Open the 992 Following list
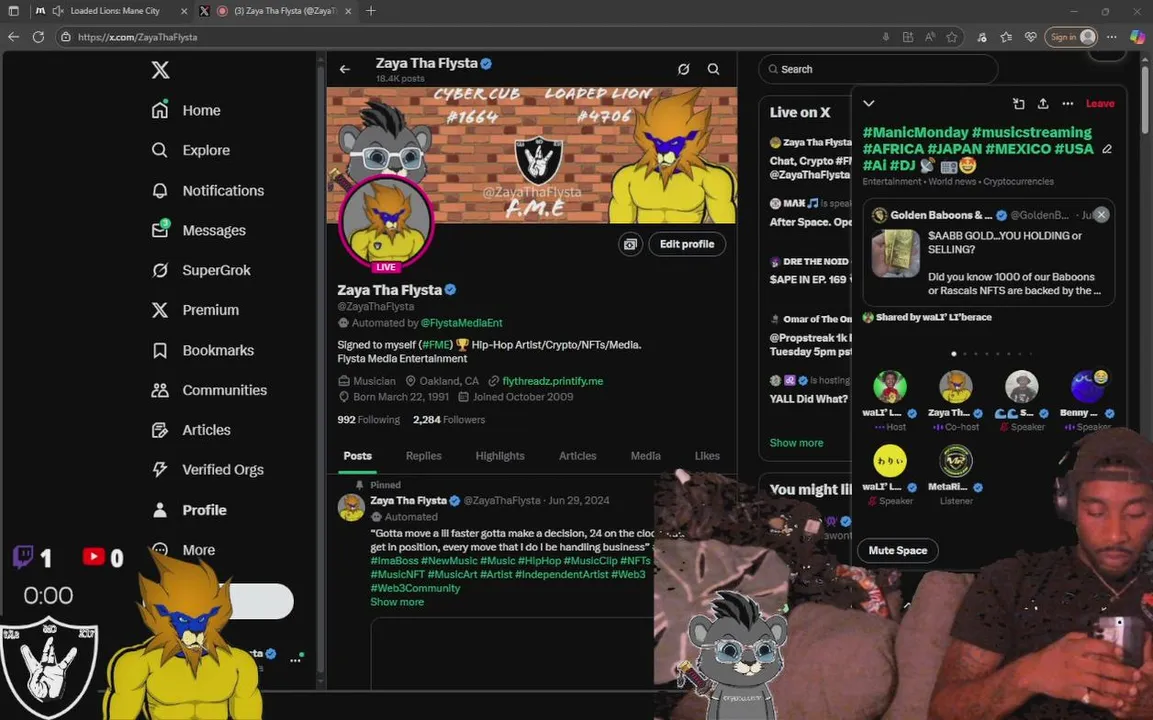This screenshot has height=720, width=1153. [368, 420]
